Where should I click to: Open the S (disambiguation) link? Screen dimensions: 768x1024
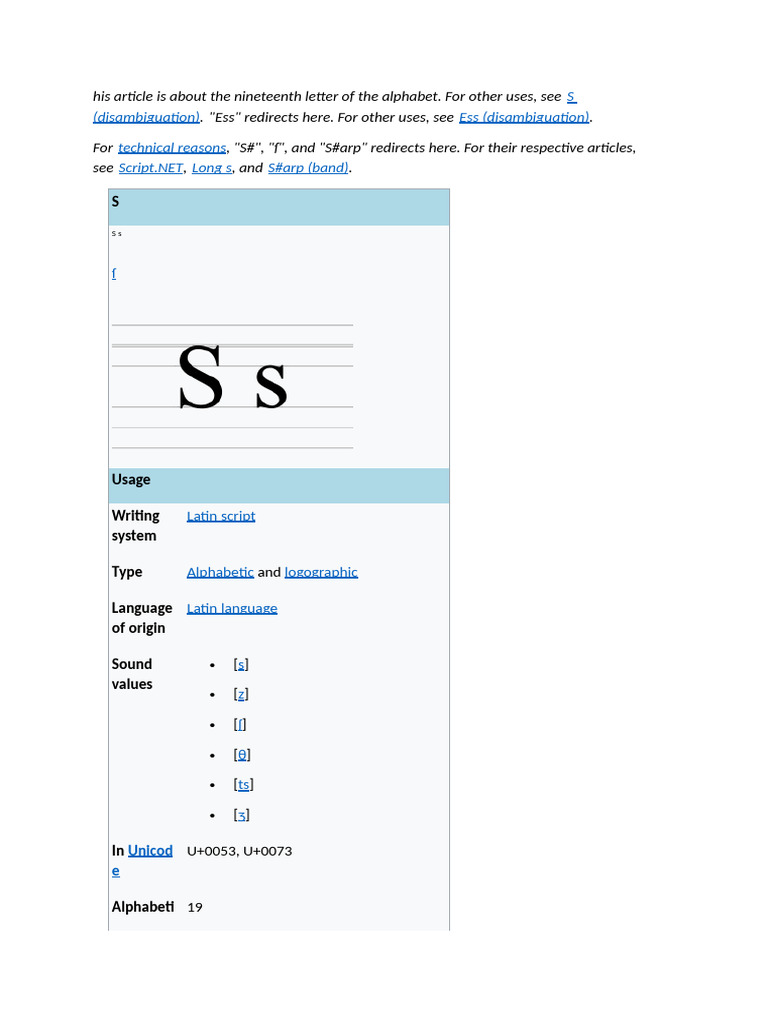pos(146,117)
